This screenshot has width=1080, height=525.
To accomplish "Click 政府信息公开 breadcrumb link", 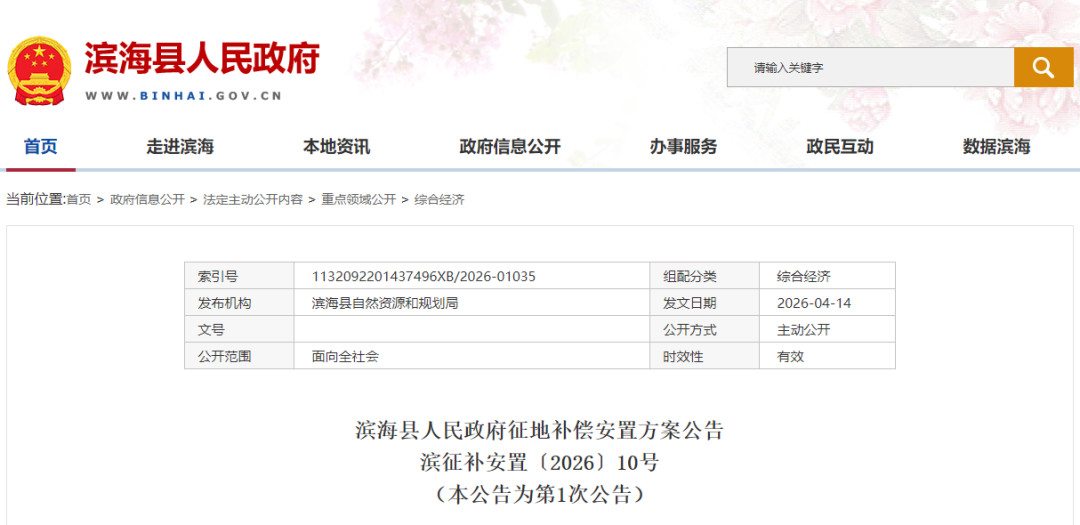I will (147, 200).
